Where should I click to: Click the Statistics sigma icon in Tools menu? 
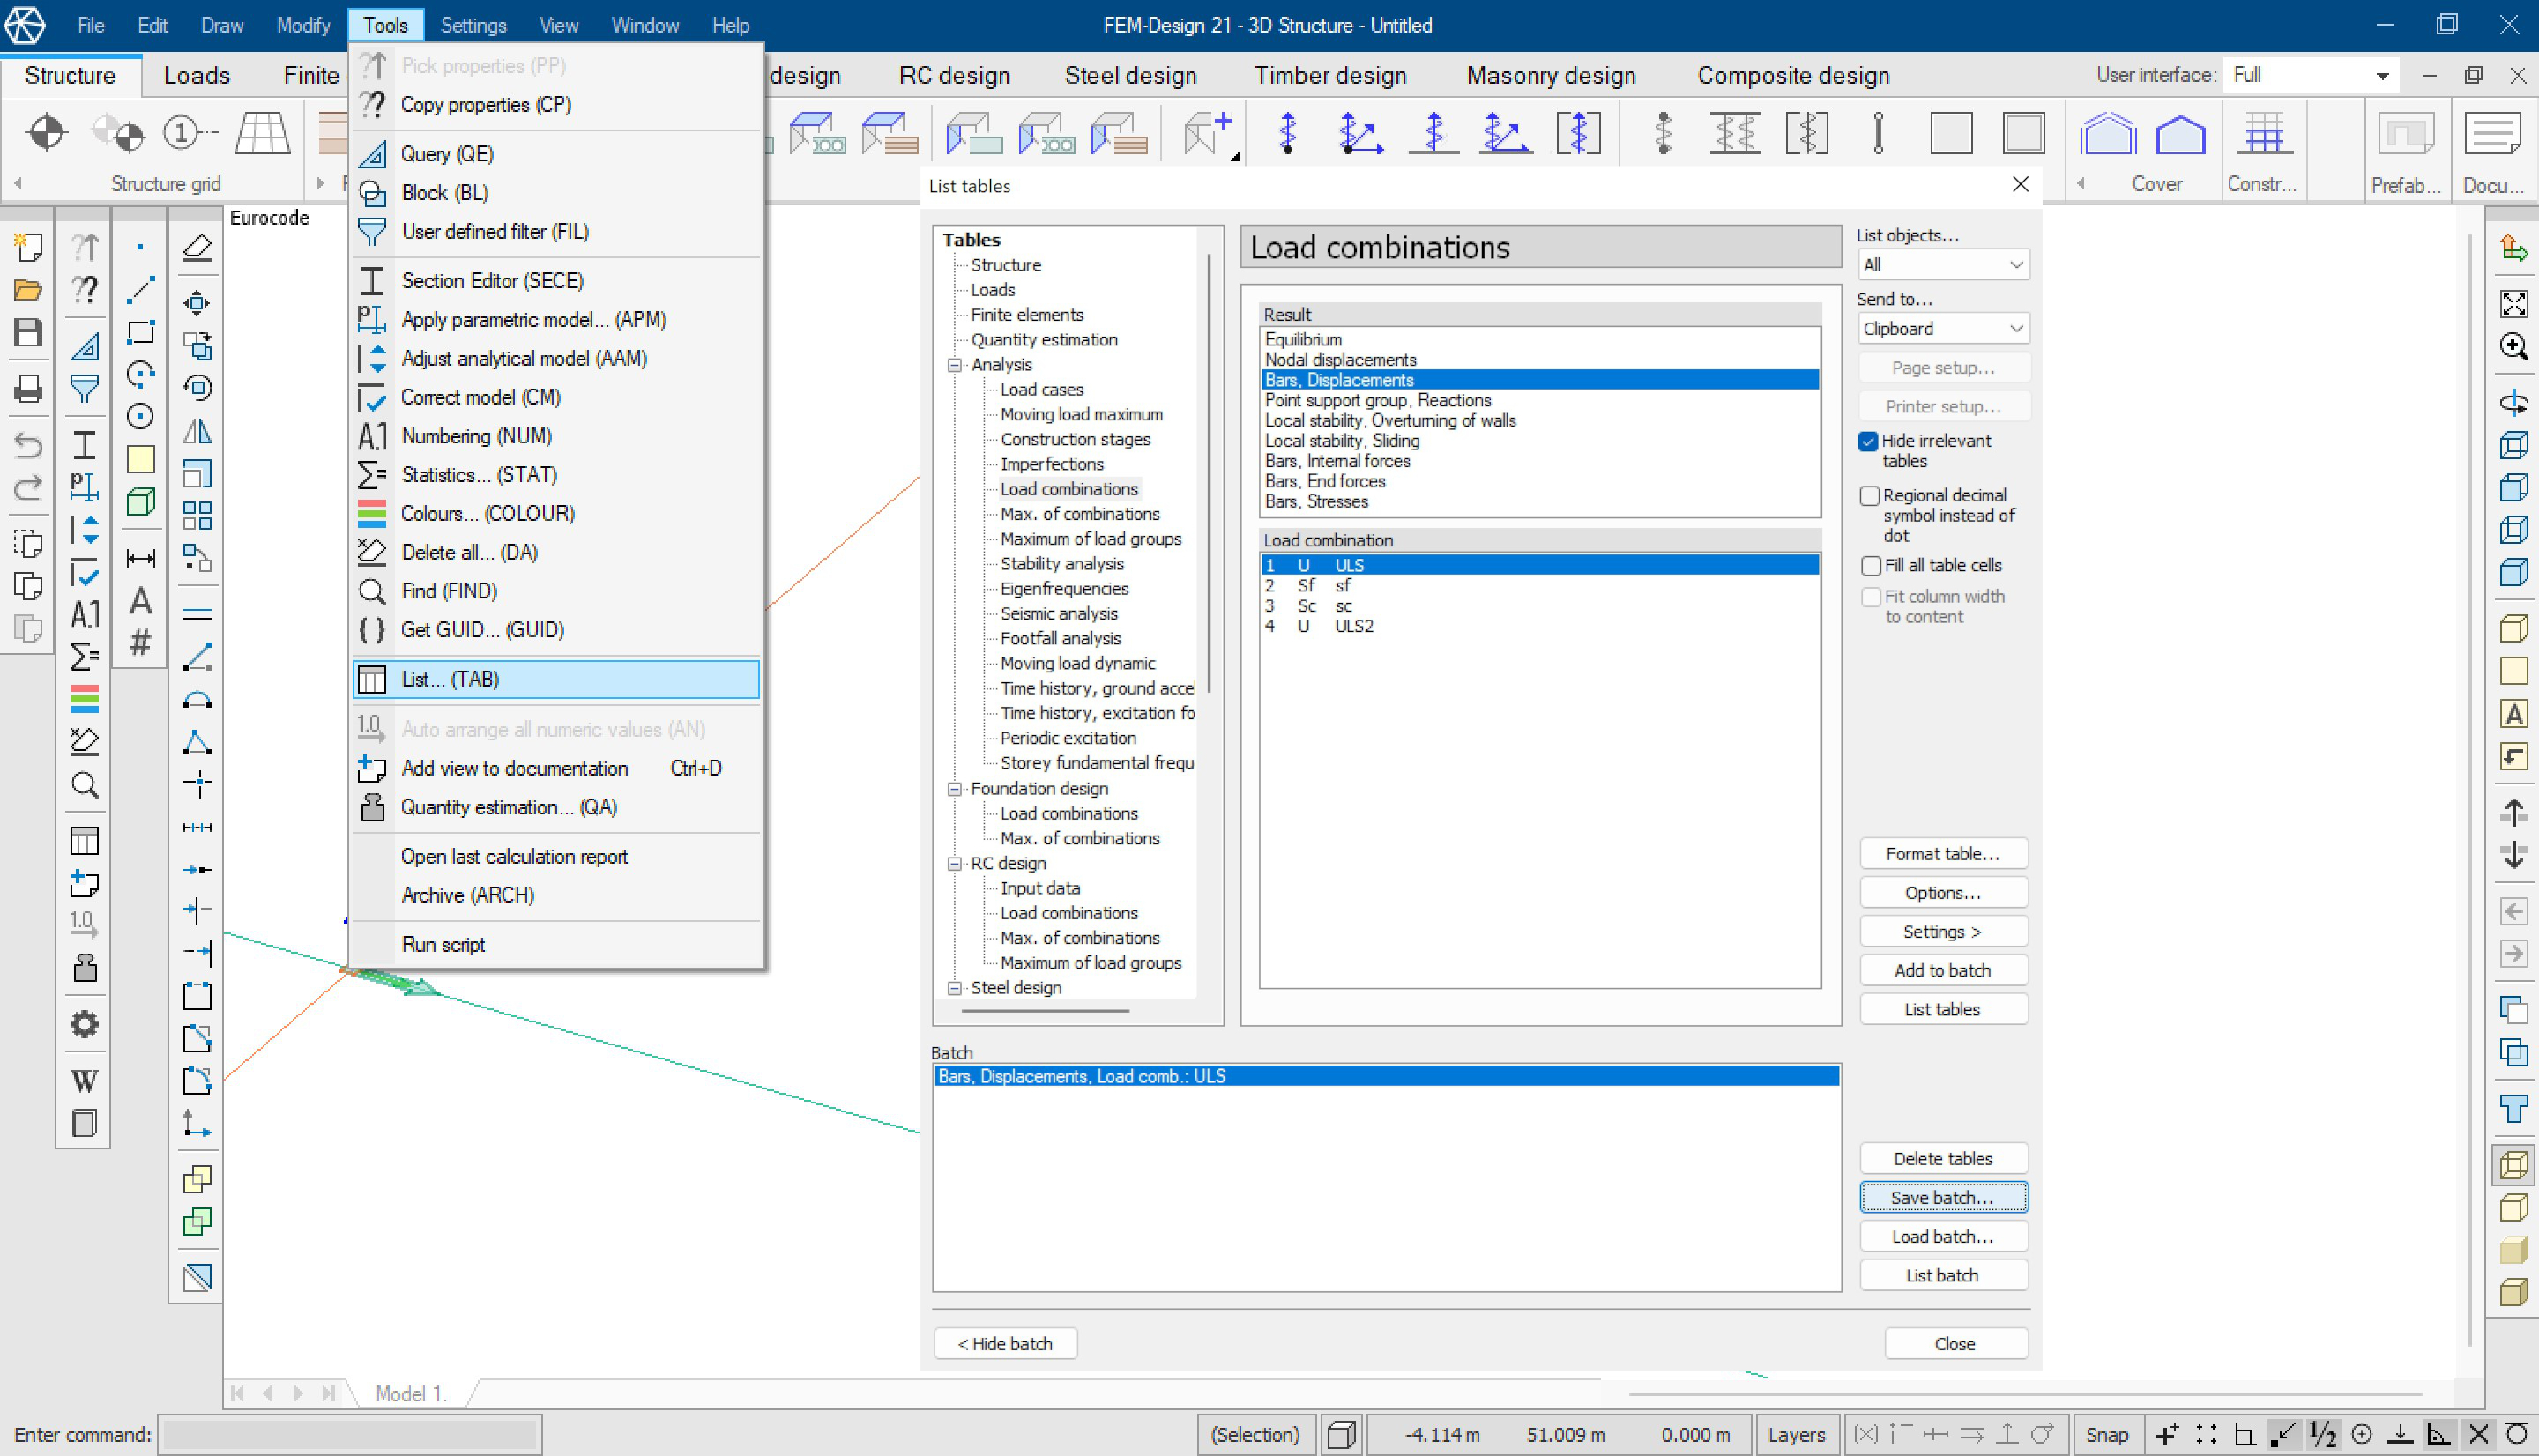pos(371,474)
